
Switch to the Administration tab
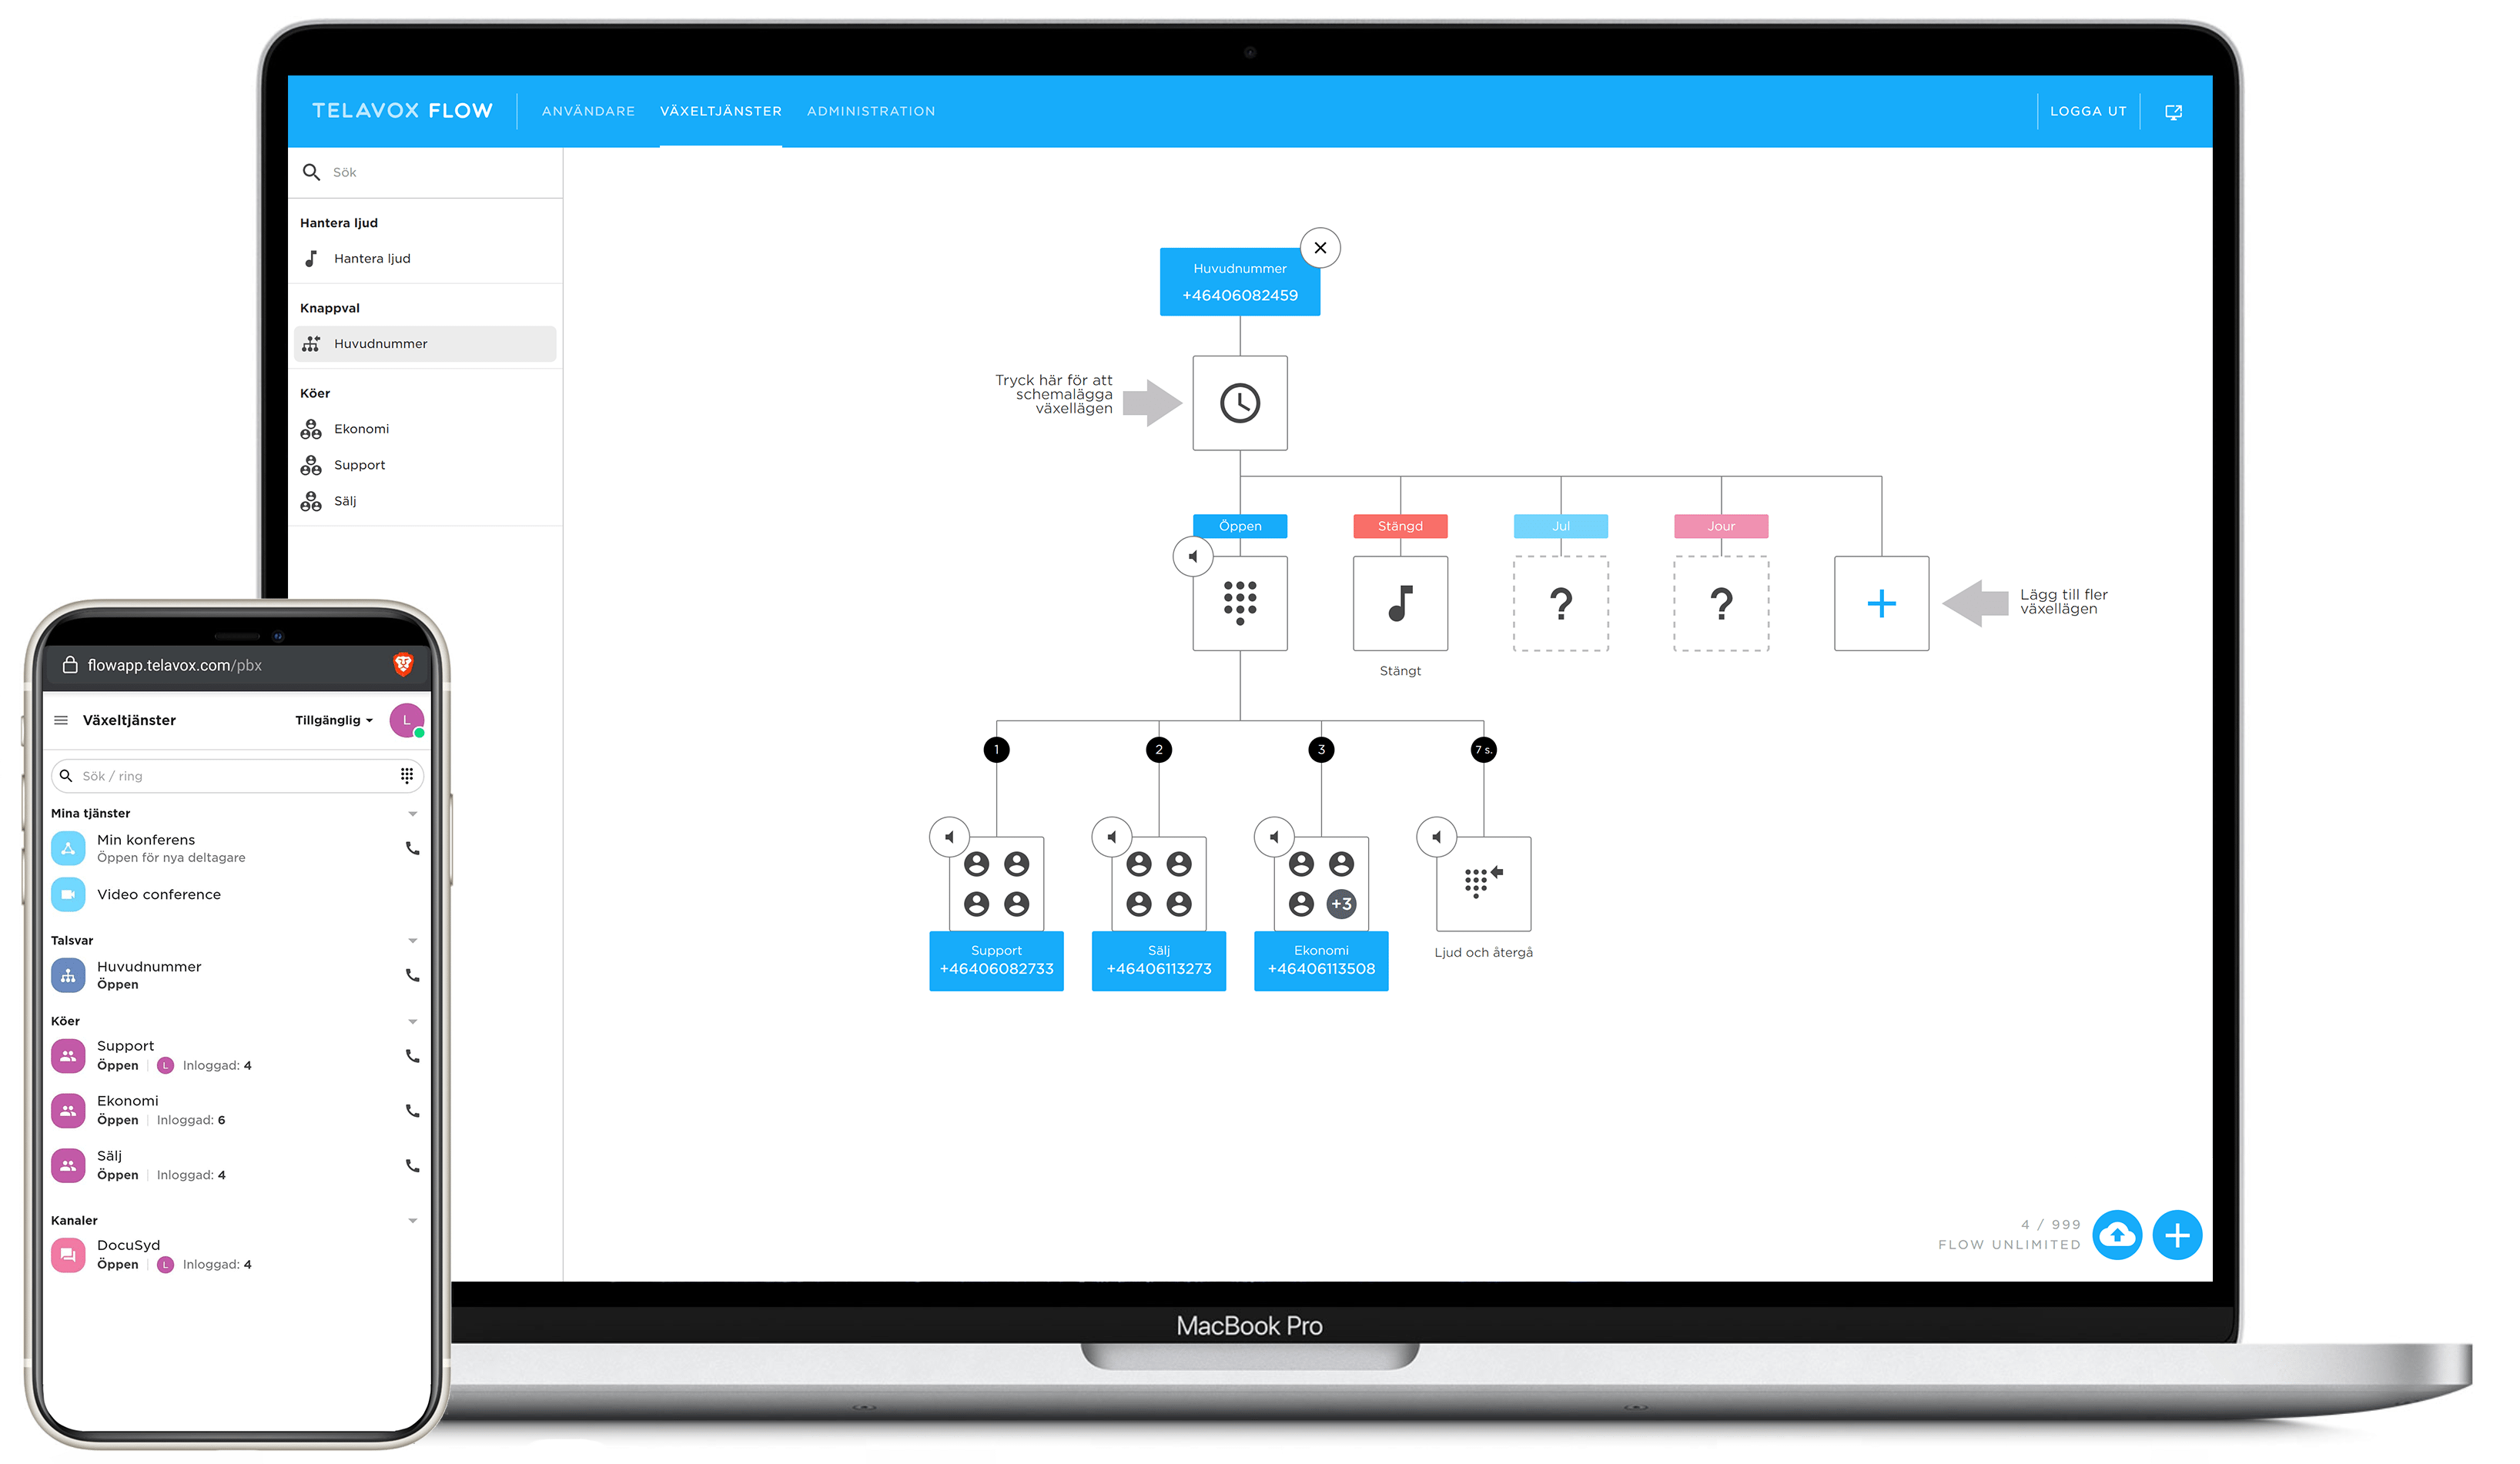coord(871,111)
